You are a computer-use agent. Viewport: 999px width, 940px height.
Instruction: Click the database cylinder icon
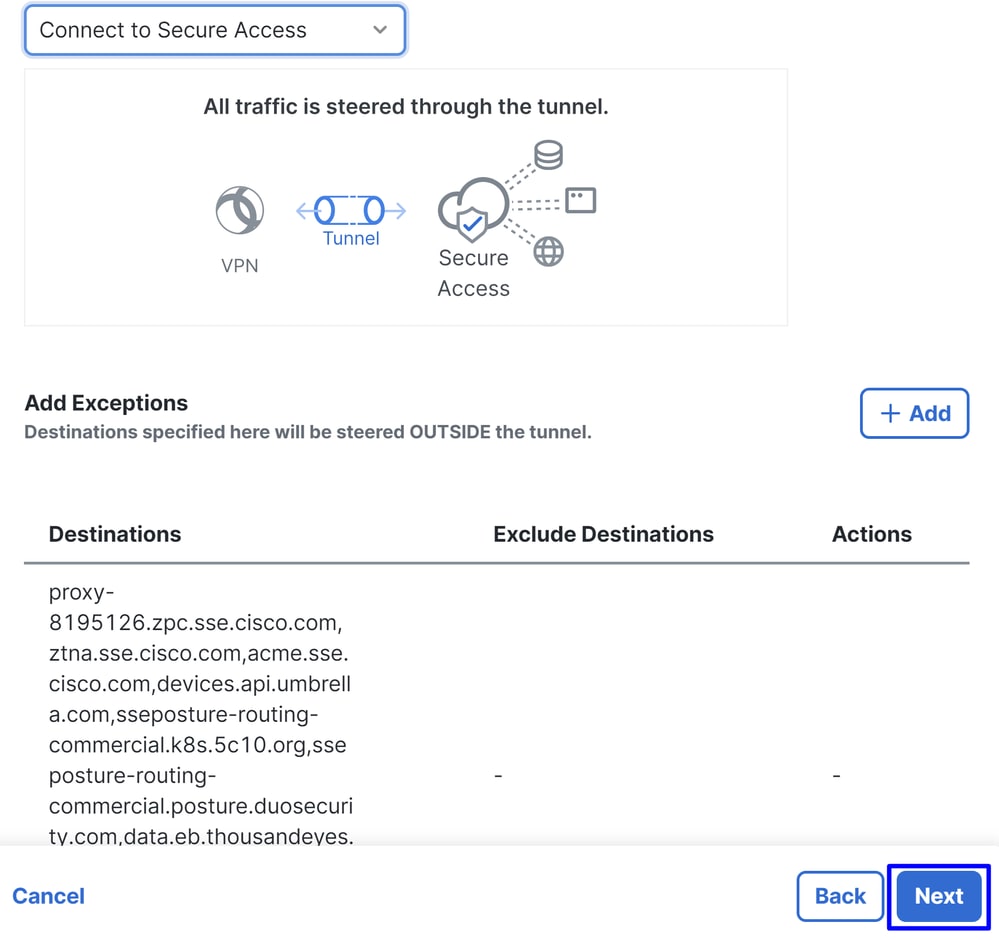549,155
